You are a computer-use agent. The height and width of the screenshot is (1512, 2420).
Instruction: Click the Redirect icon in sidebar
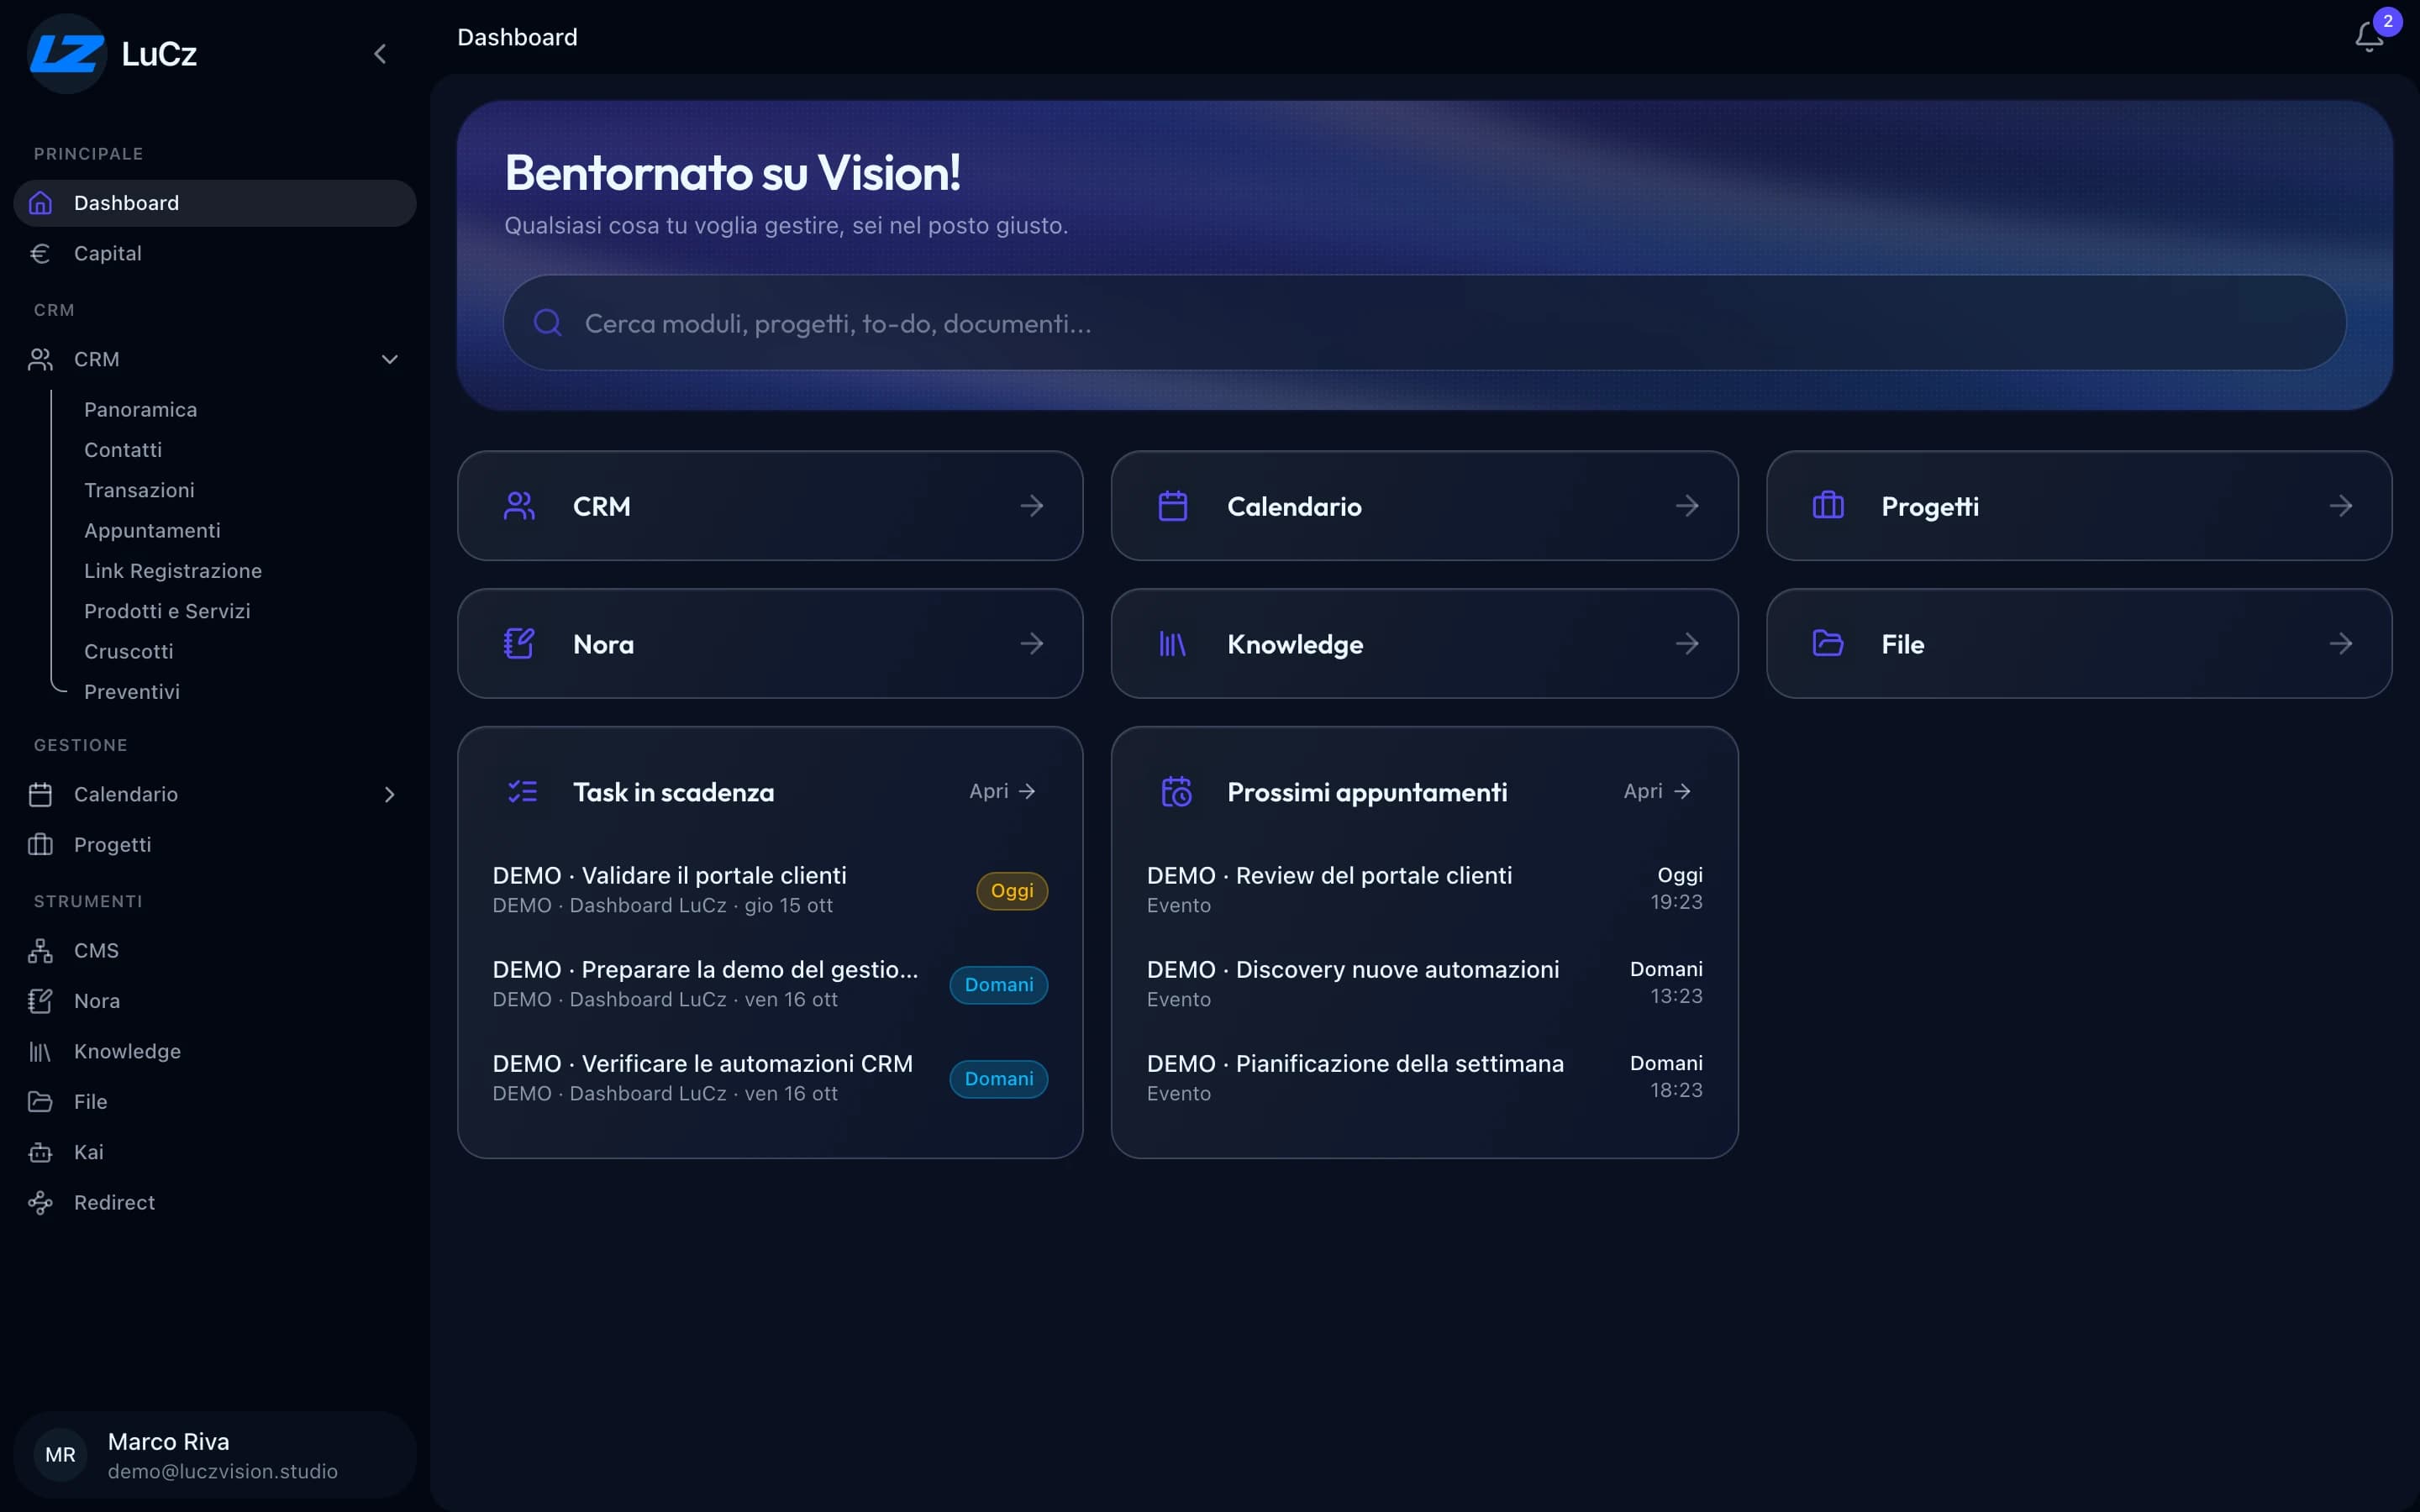click(40, 1202)
